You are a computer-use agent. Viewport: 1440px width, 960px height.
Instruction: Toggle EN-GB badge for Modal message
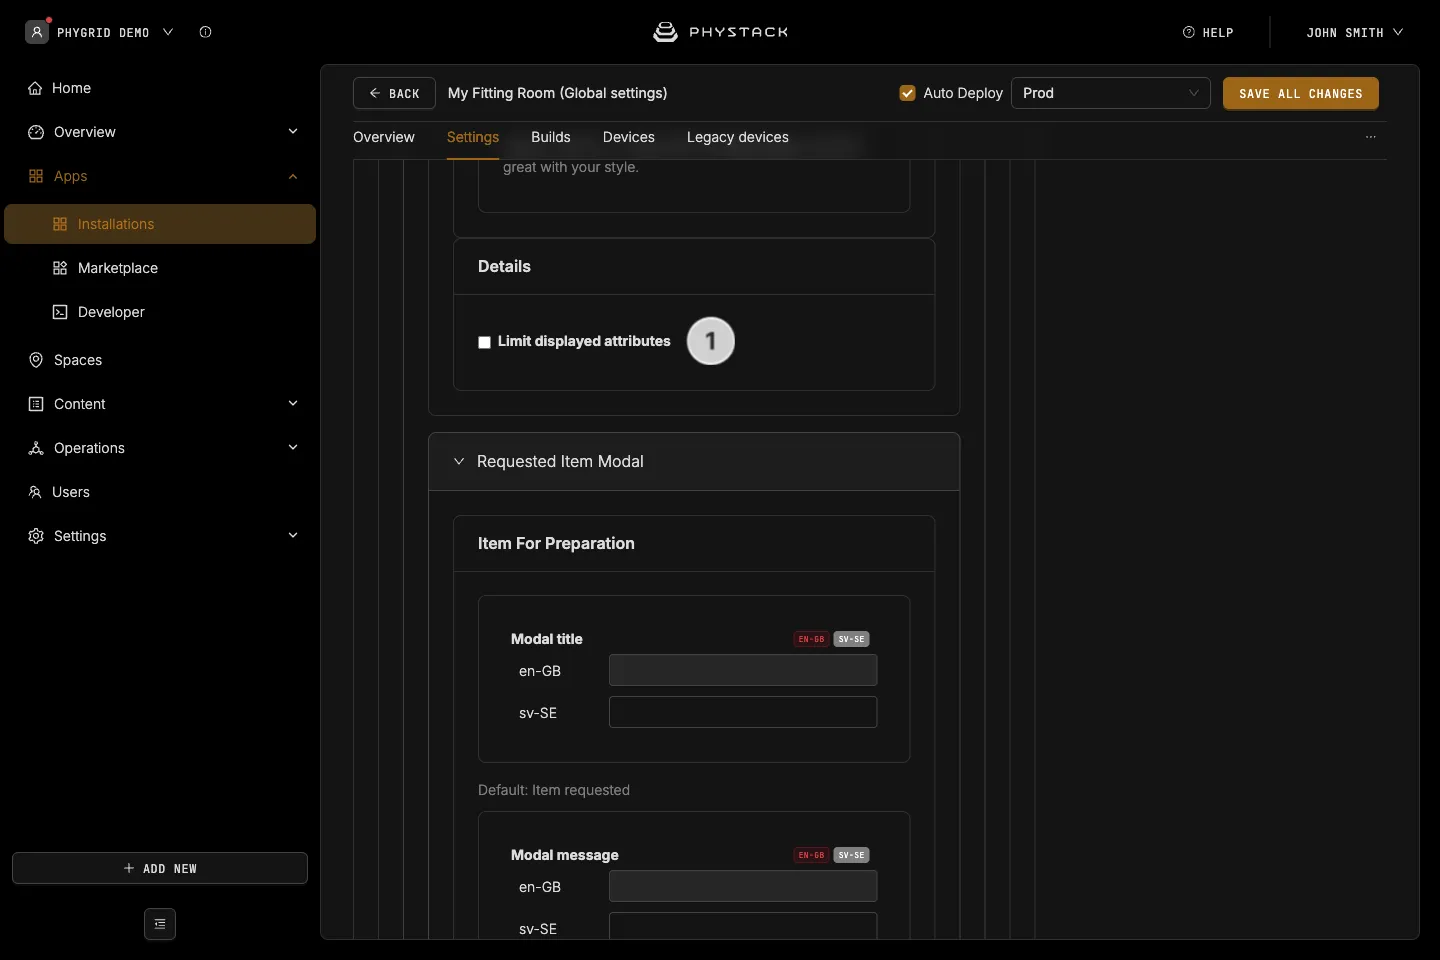(811, 855)
